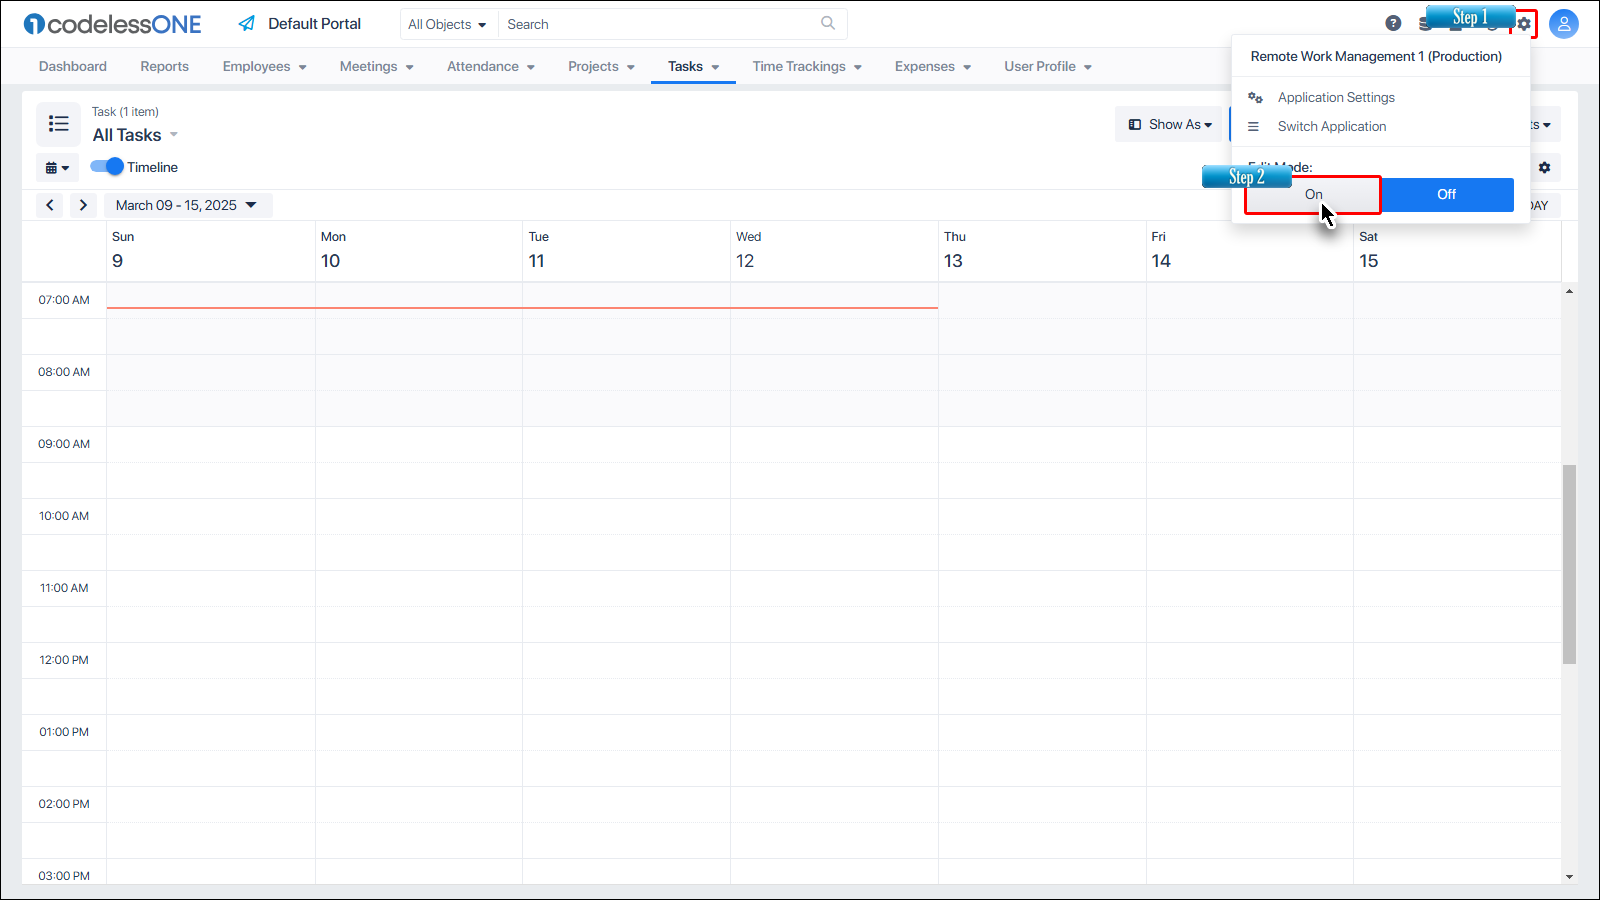Image resolution: width=1600 pixels, height=900 pixels.
Task: Open the Show As dropdown
Action: pos(1170,125)
